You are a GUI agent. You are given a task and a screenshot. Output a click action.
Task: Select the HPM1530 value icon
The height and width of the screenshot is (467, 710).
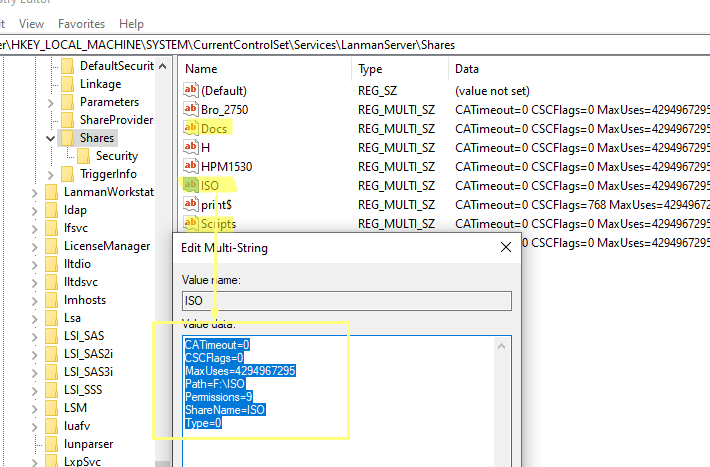click(192, 166)
